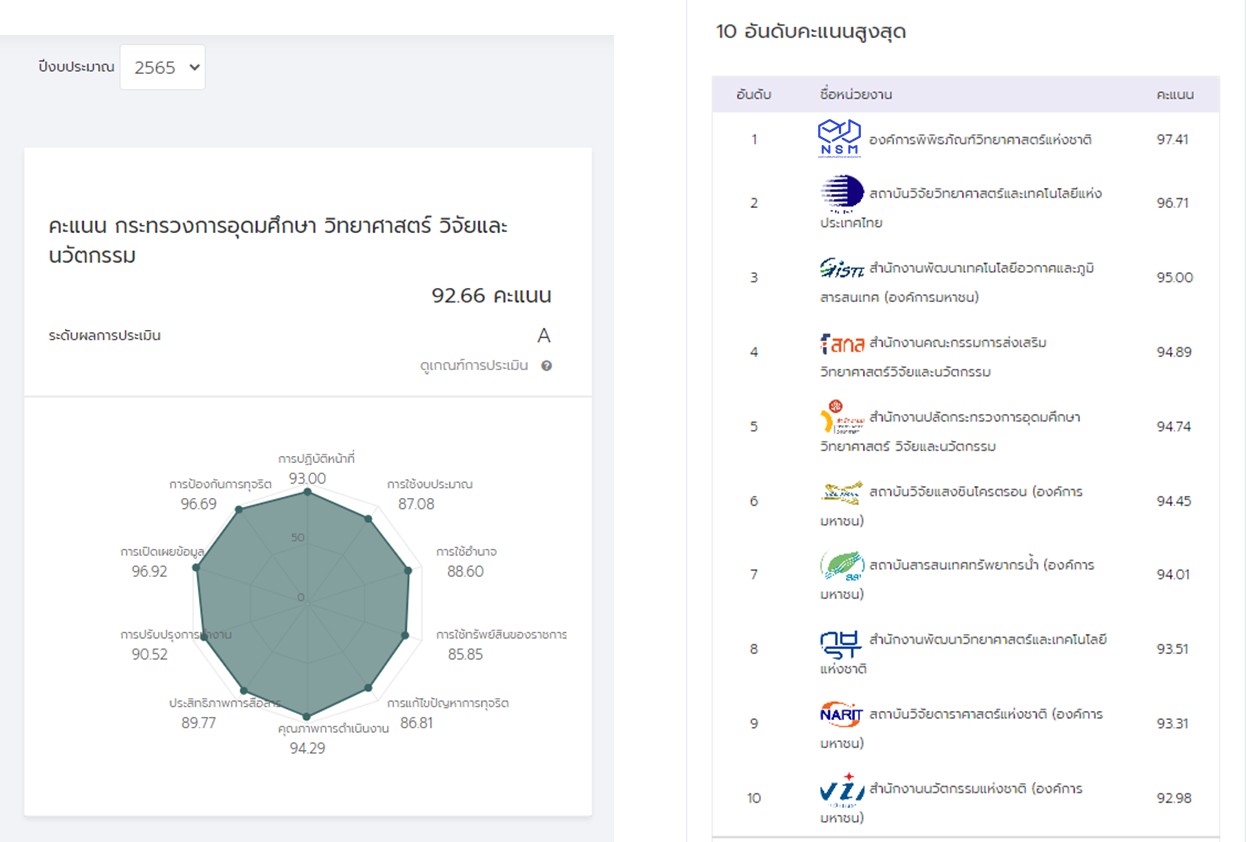Open องค์การพิพิธภัณฑ์วิทยาศาสตร์แห่งชาติ organization name
This screenshot has width=1246, height=842.
tap(980, 140)
